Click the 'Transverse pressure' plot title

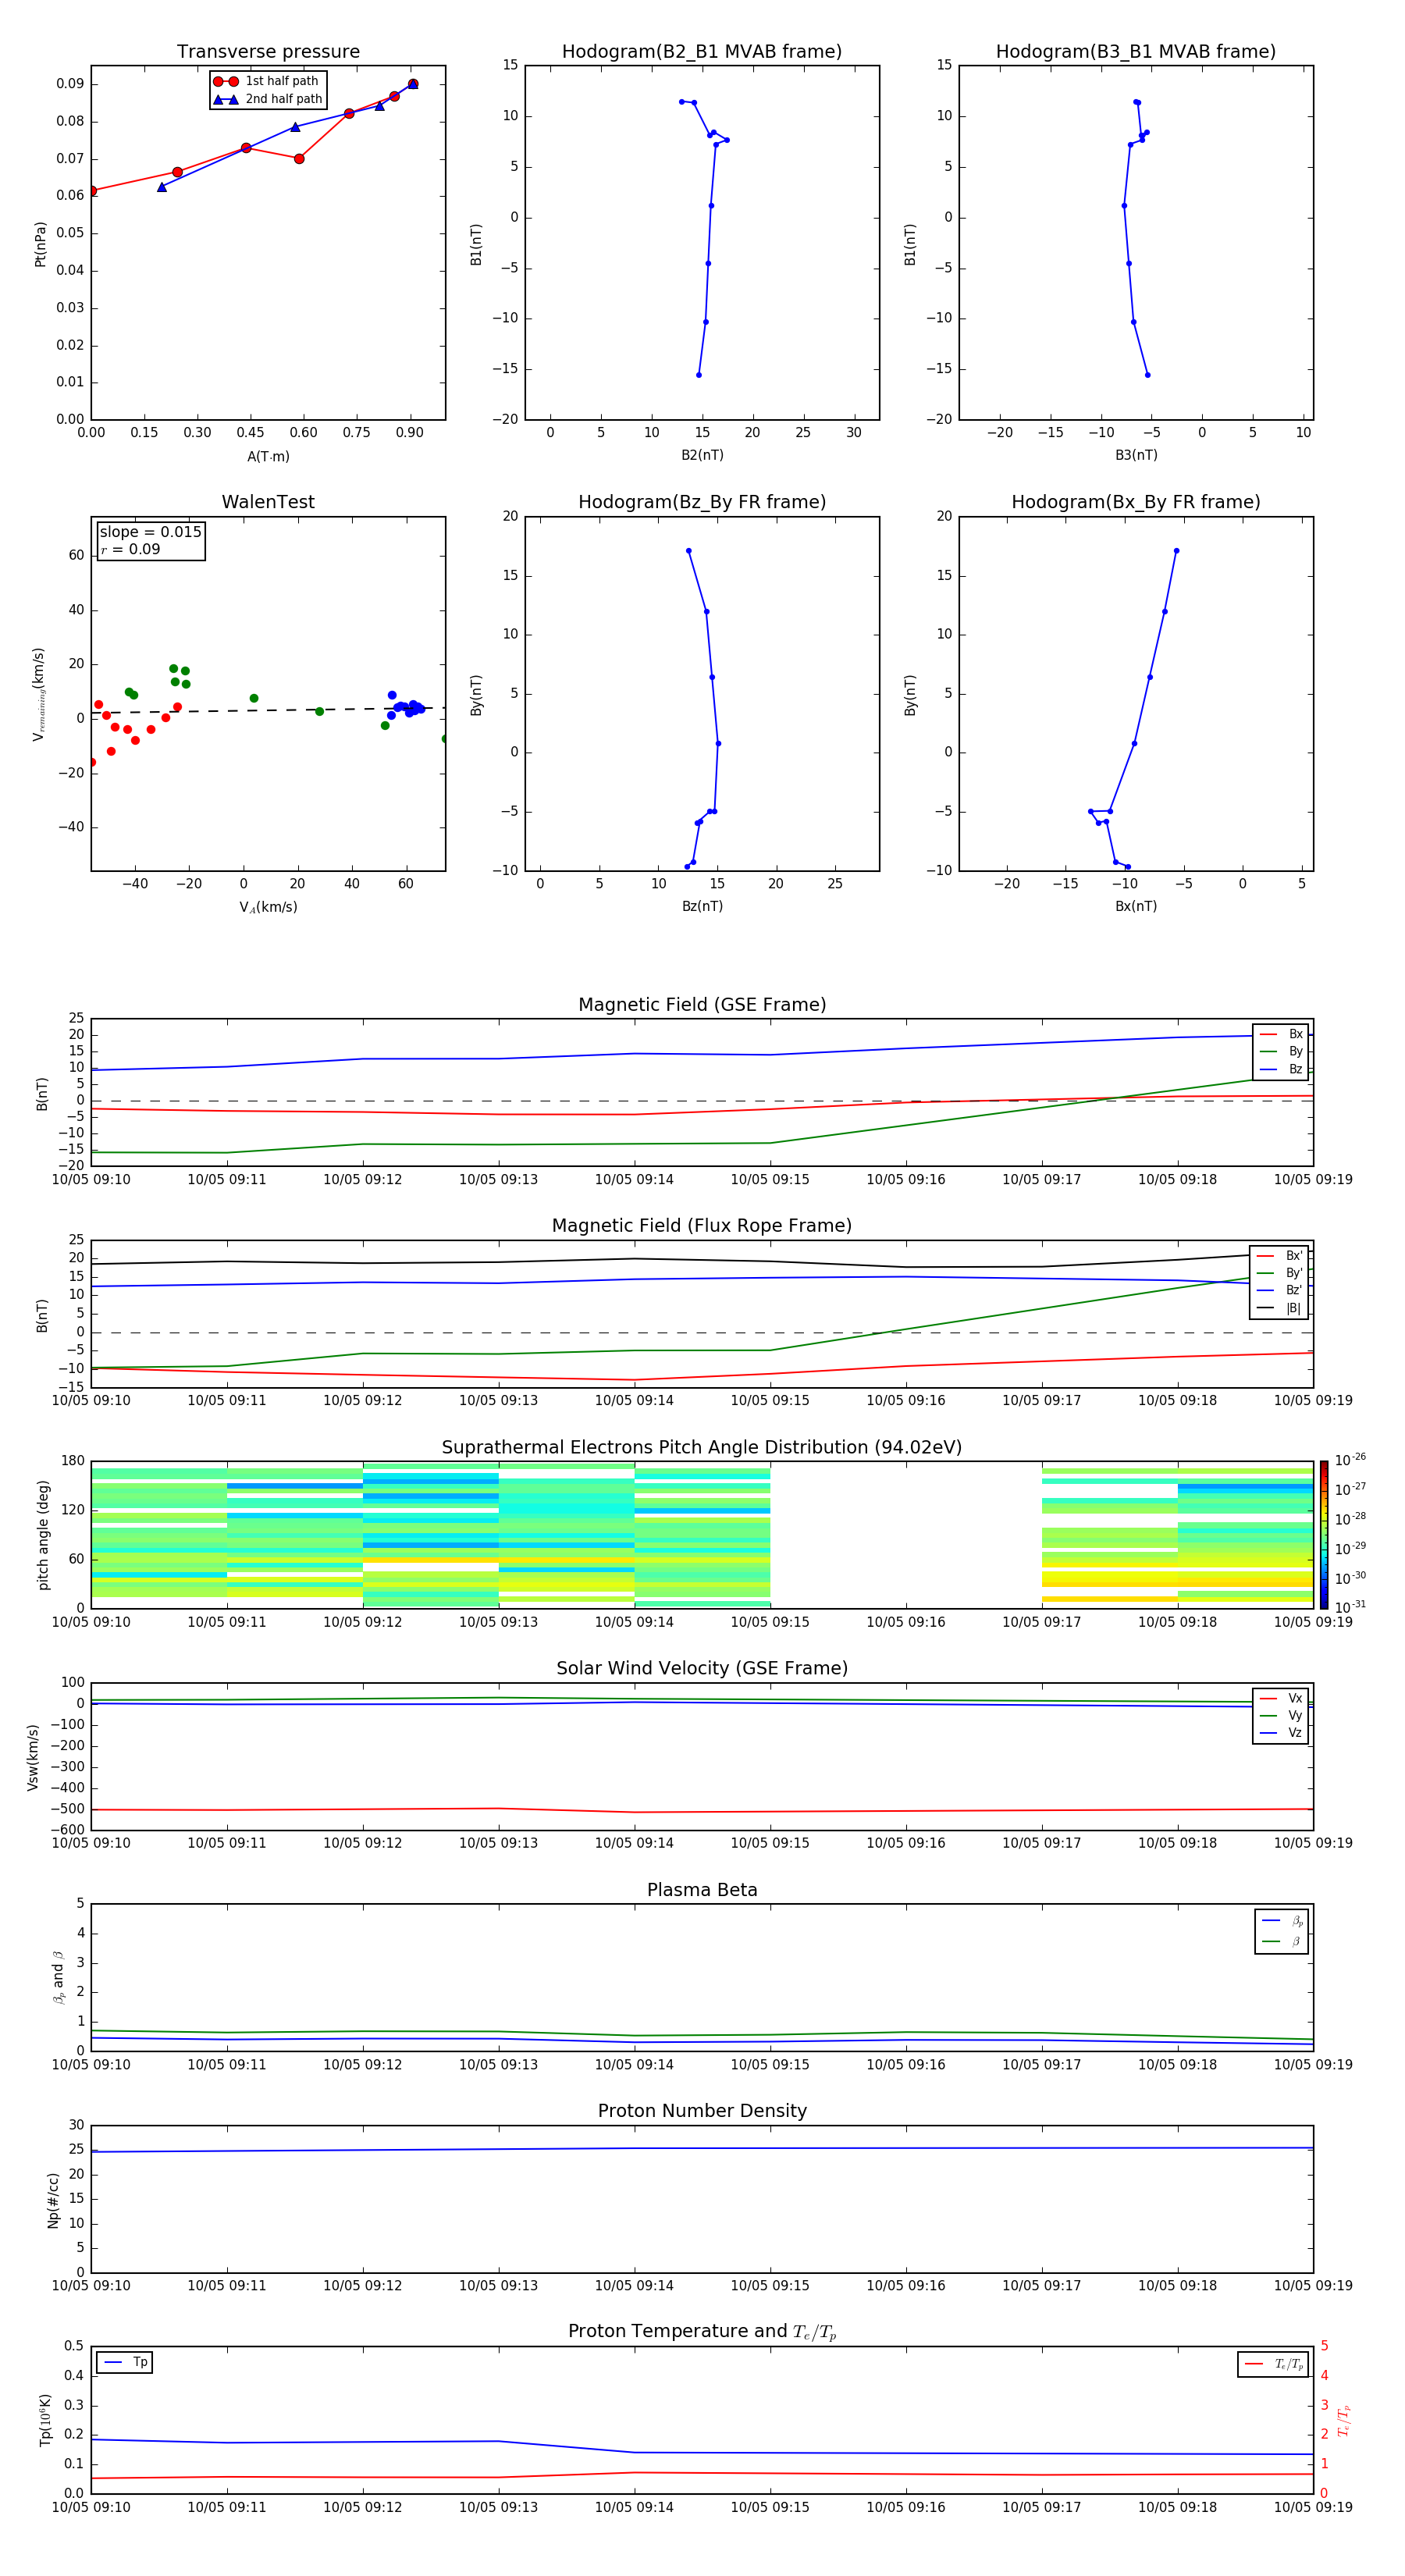[268, 52]
